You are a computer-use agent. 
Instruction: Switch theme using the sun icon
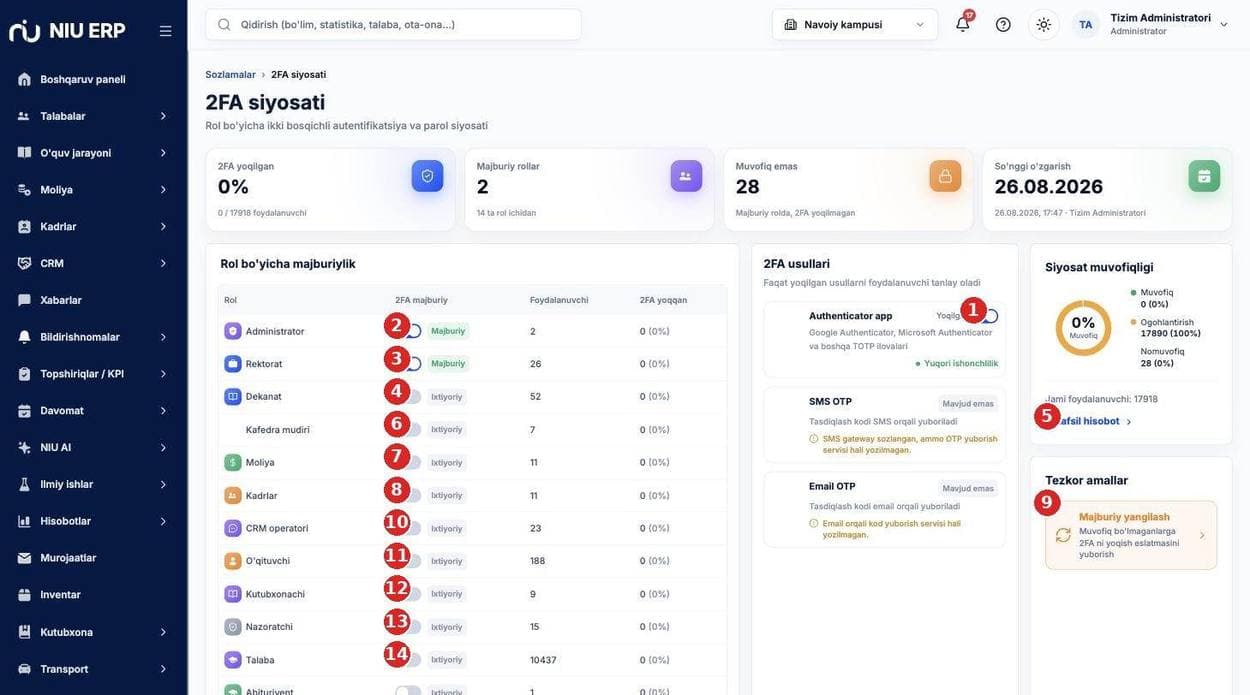coord(1044,24)
